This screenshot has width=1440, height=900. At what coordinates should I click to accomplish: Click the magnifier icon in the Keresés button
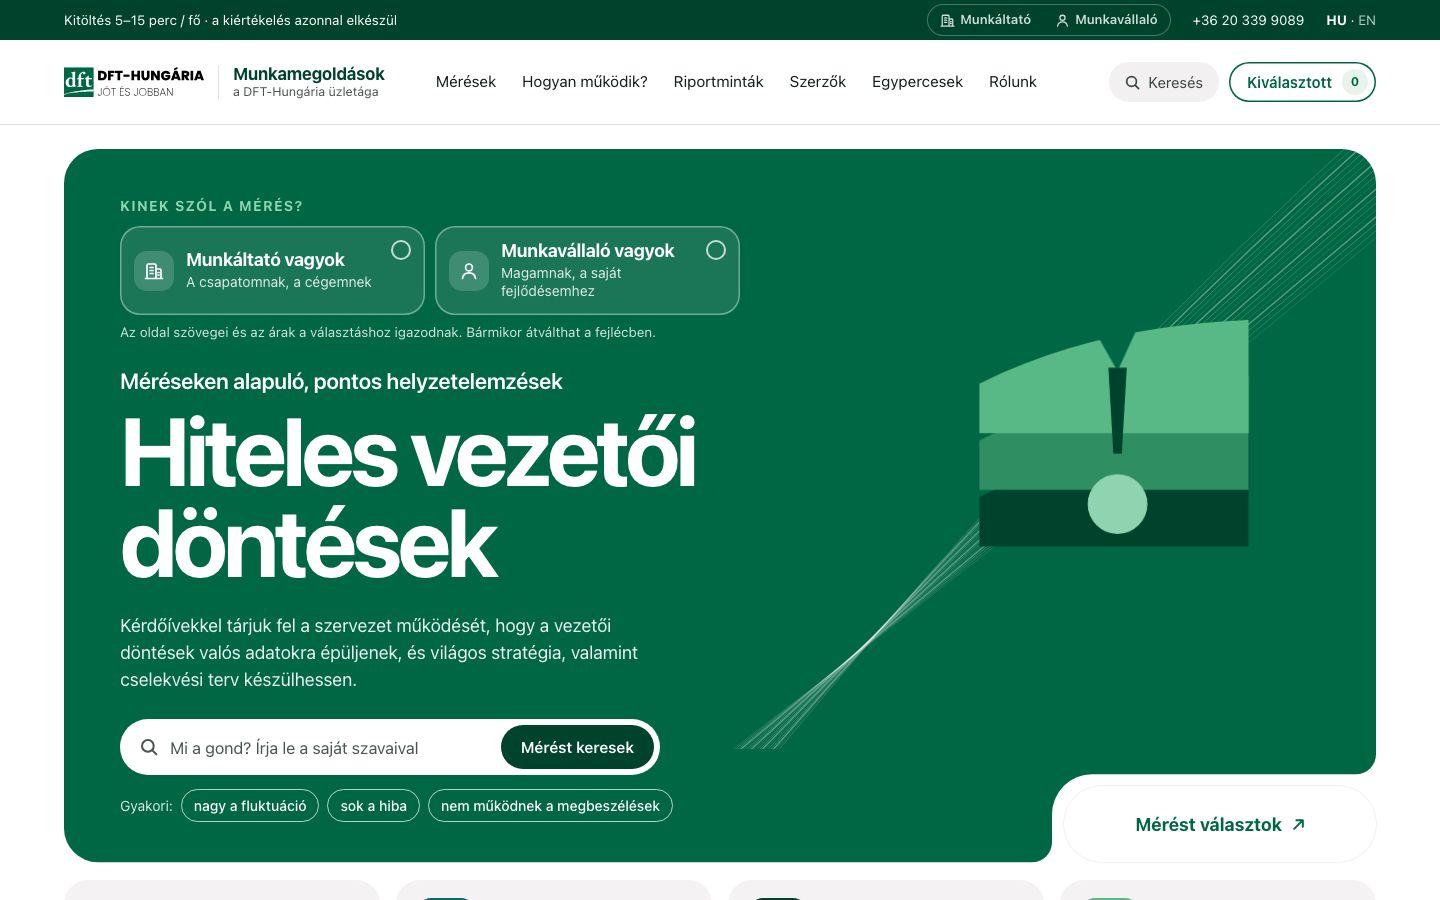[x=1133, y=83]
